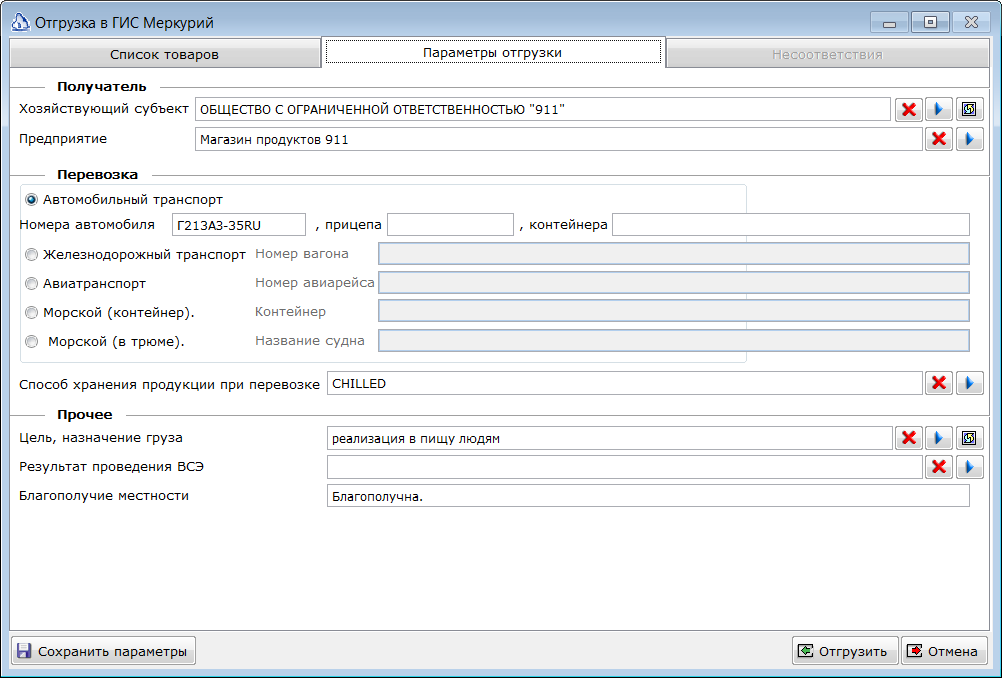Click the empty Результат проведения ВСЭ field
This screenshot has height=678, width=1002.
pos(625,467)
